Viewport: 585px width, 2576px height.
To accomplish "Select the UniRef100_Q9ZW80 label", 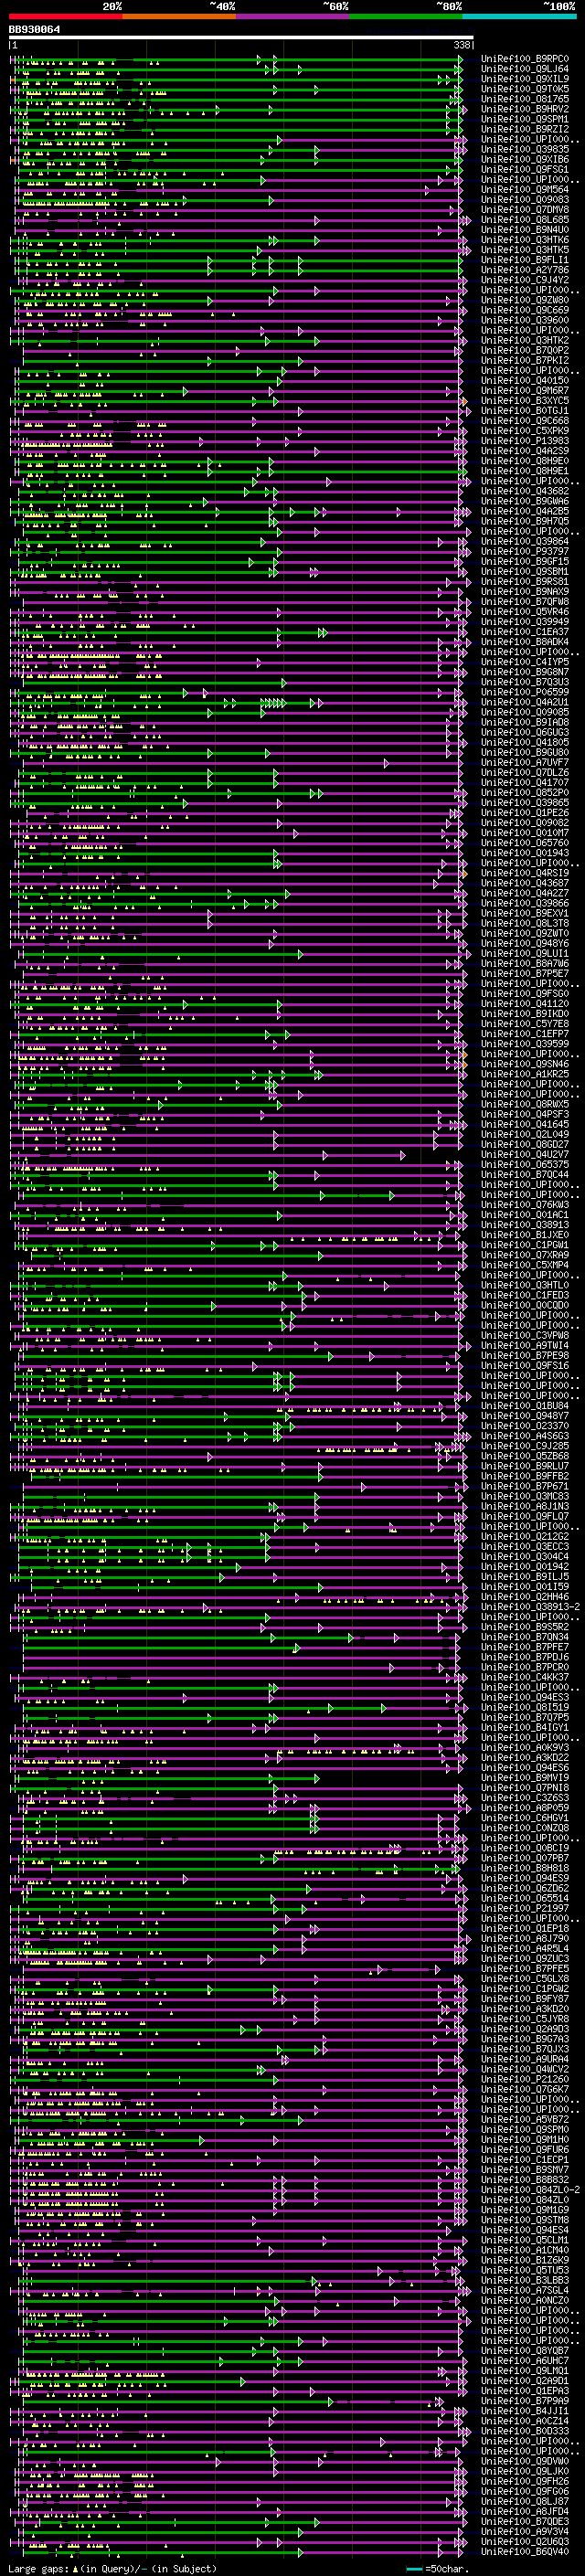I will 525,300.
